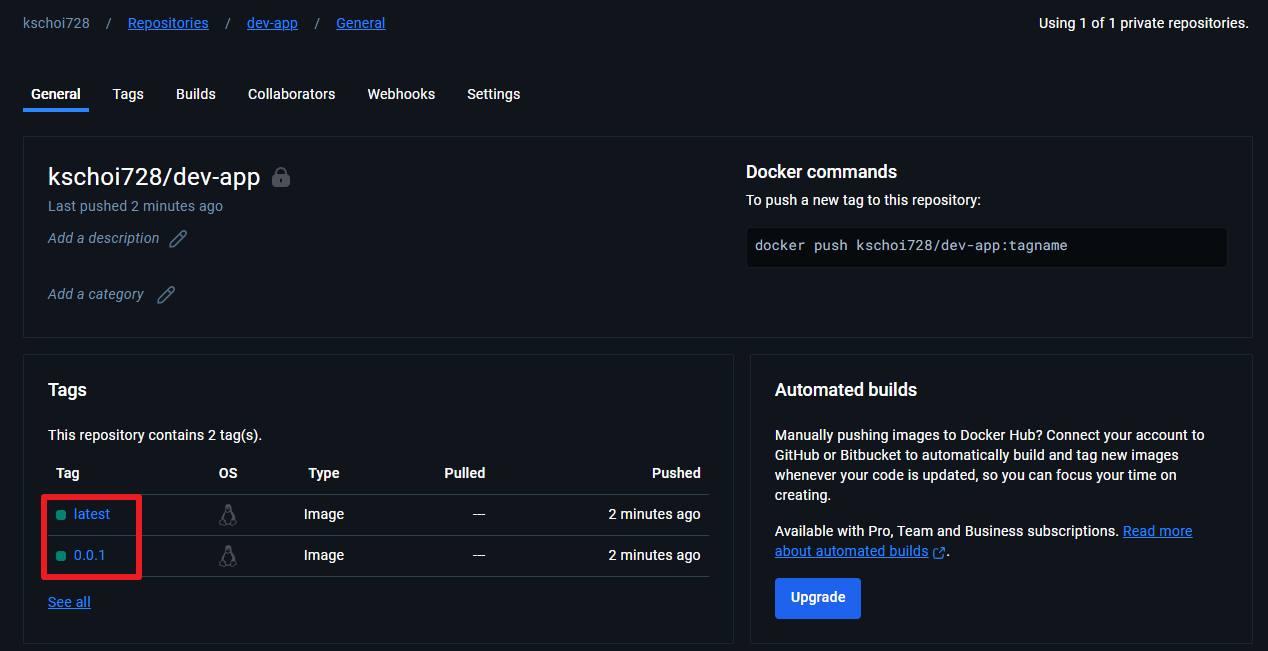Click the Add a description text
1268x651 pixels.
click(104, 238)
